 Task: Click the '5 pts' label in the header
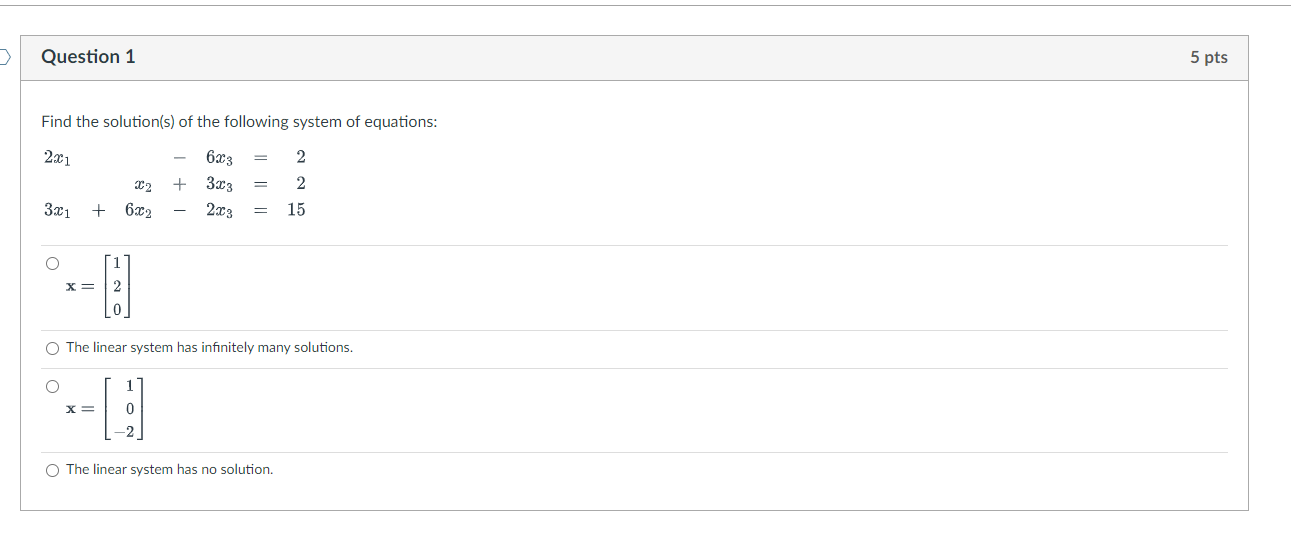click(1209, 58)
